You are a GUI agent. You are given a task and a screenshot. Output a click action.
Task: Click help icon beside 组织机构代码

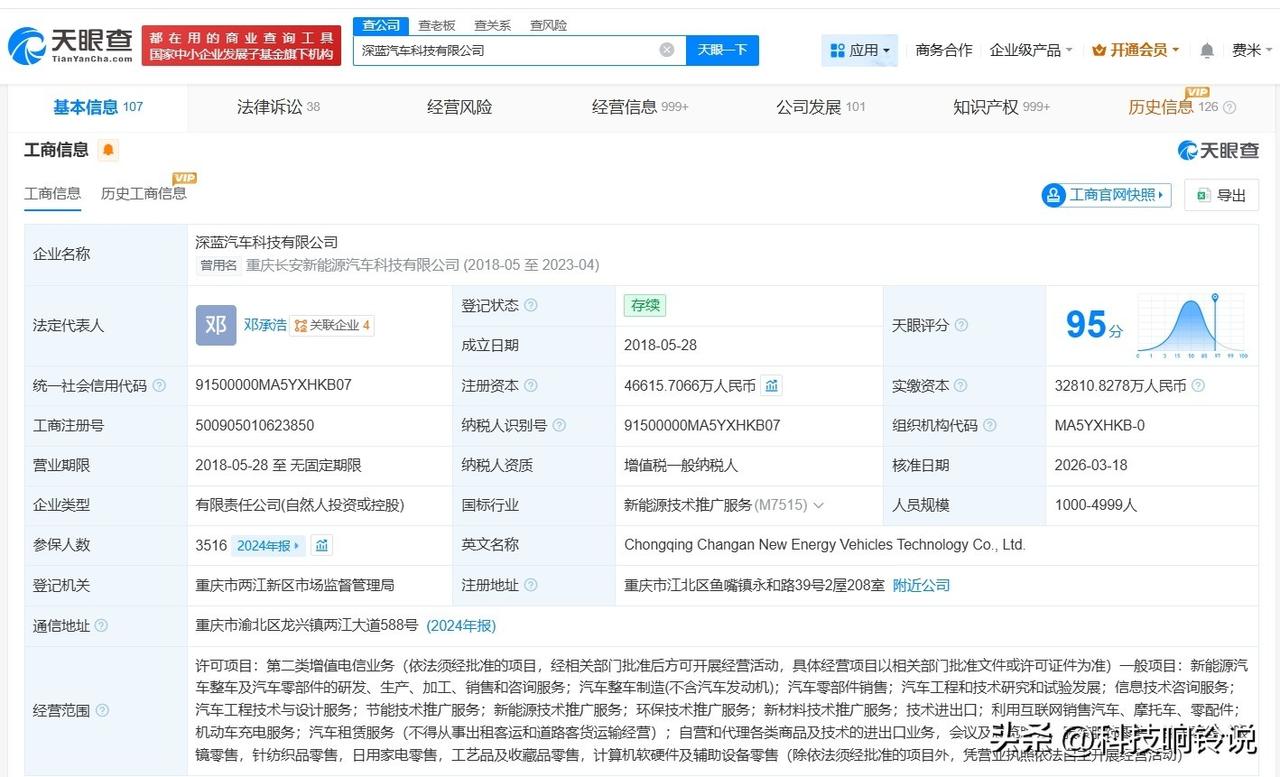tap(990, 425)
